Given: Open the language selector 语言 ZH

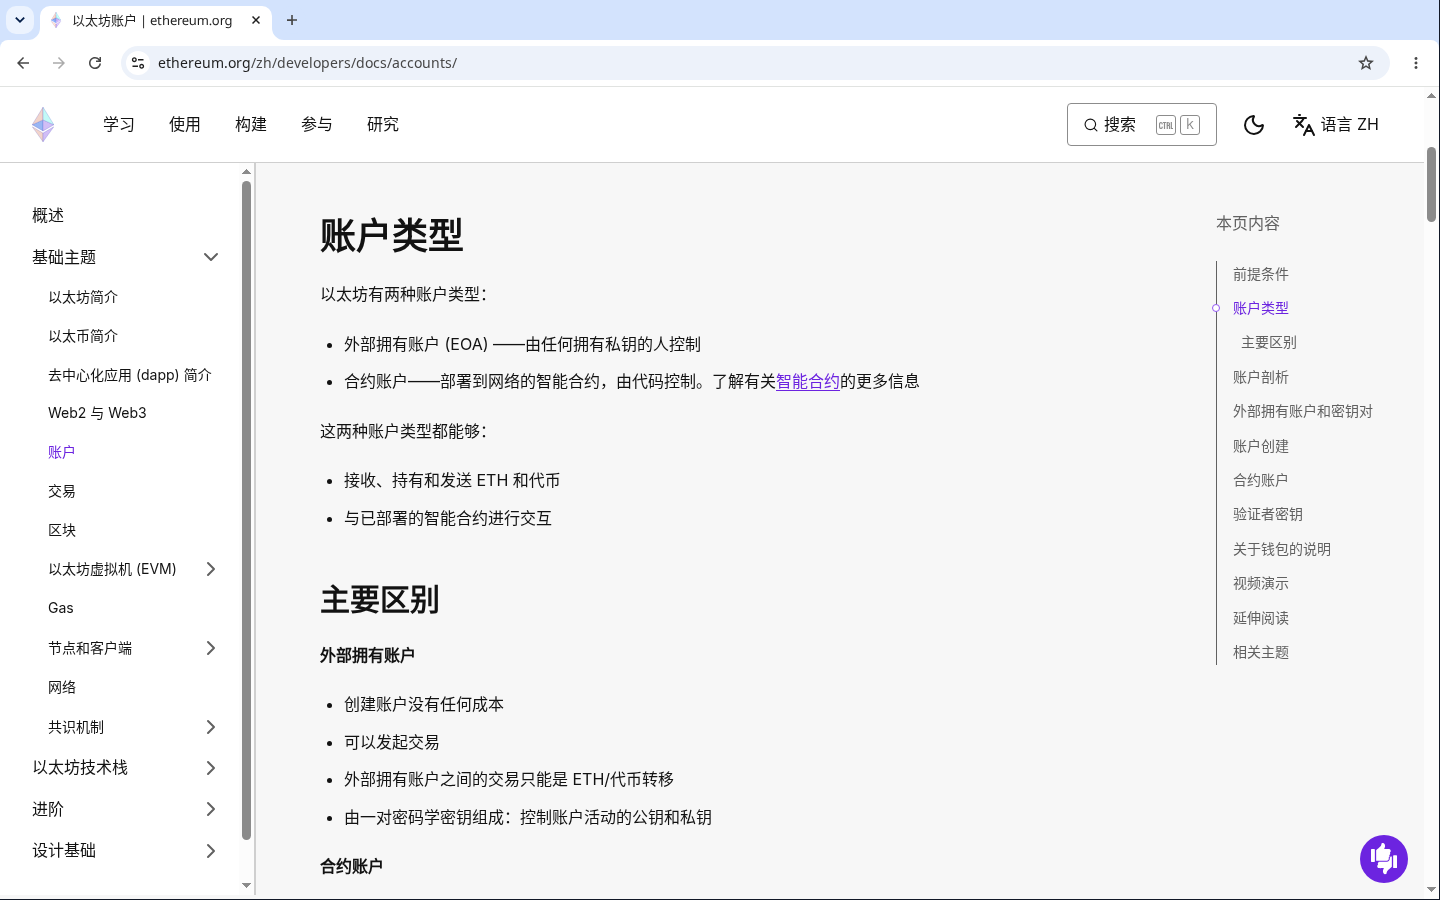Looking at the screenshot, I should click(1336, 125).
